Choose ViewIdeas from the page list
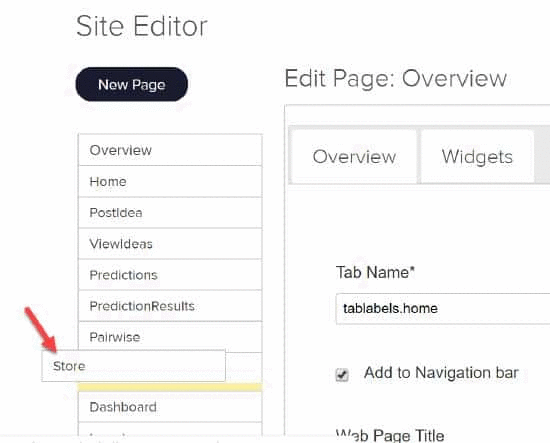The width and height of the screenshot is (550, 443). [170, 243]
